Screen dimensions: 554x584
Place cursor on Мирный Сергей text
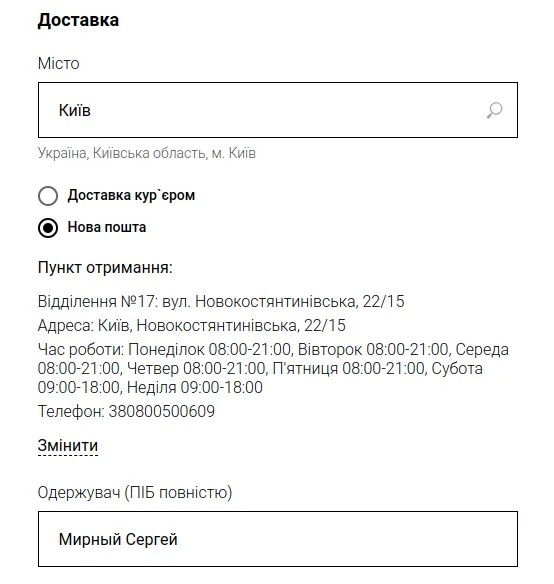click(x=118, y=539)
